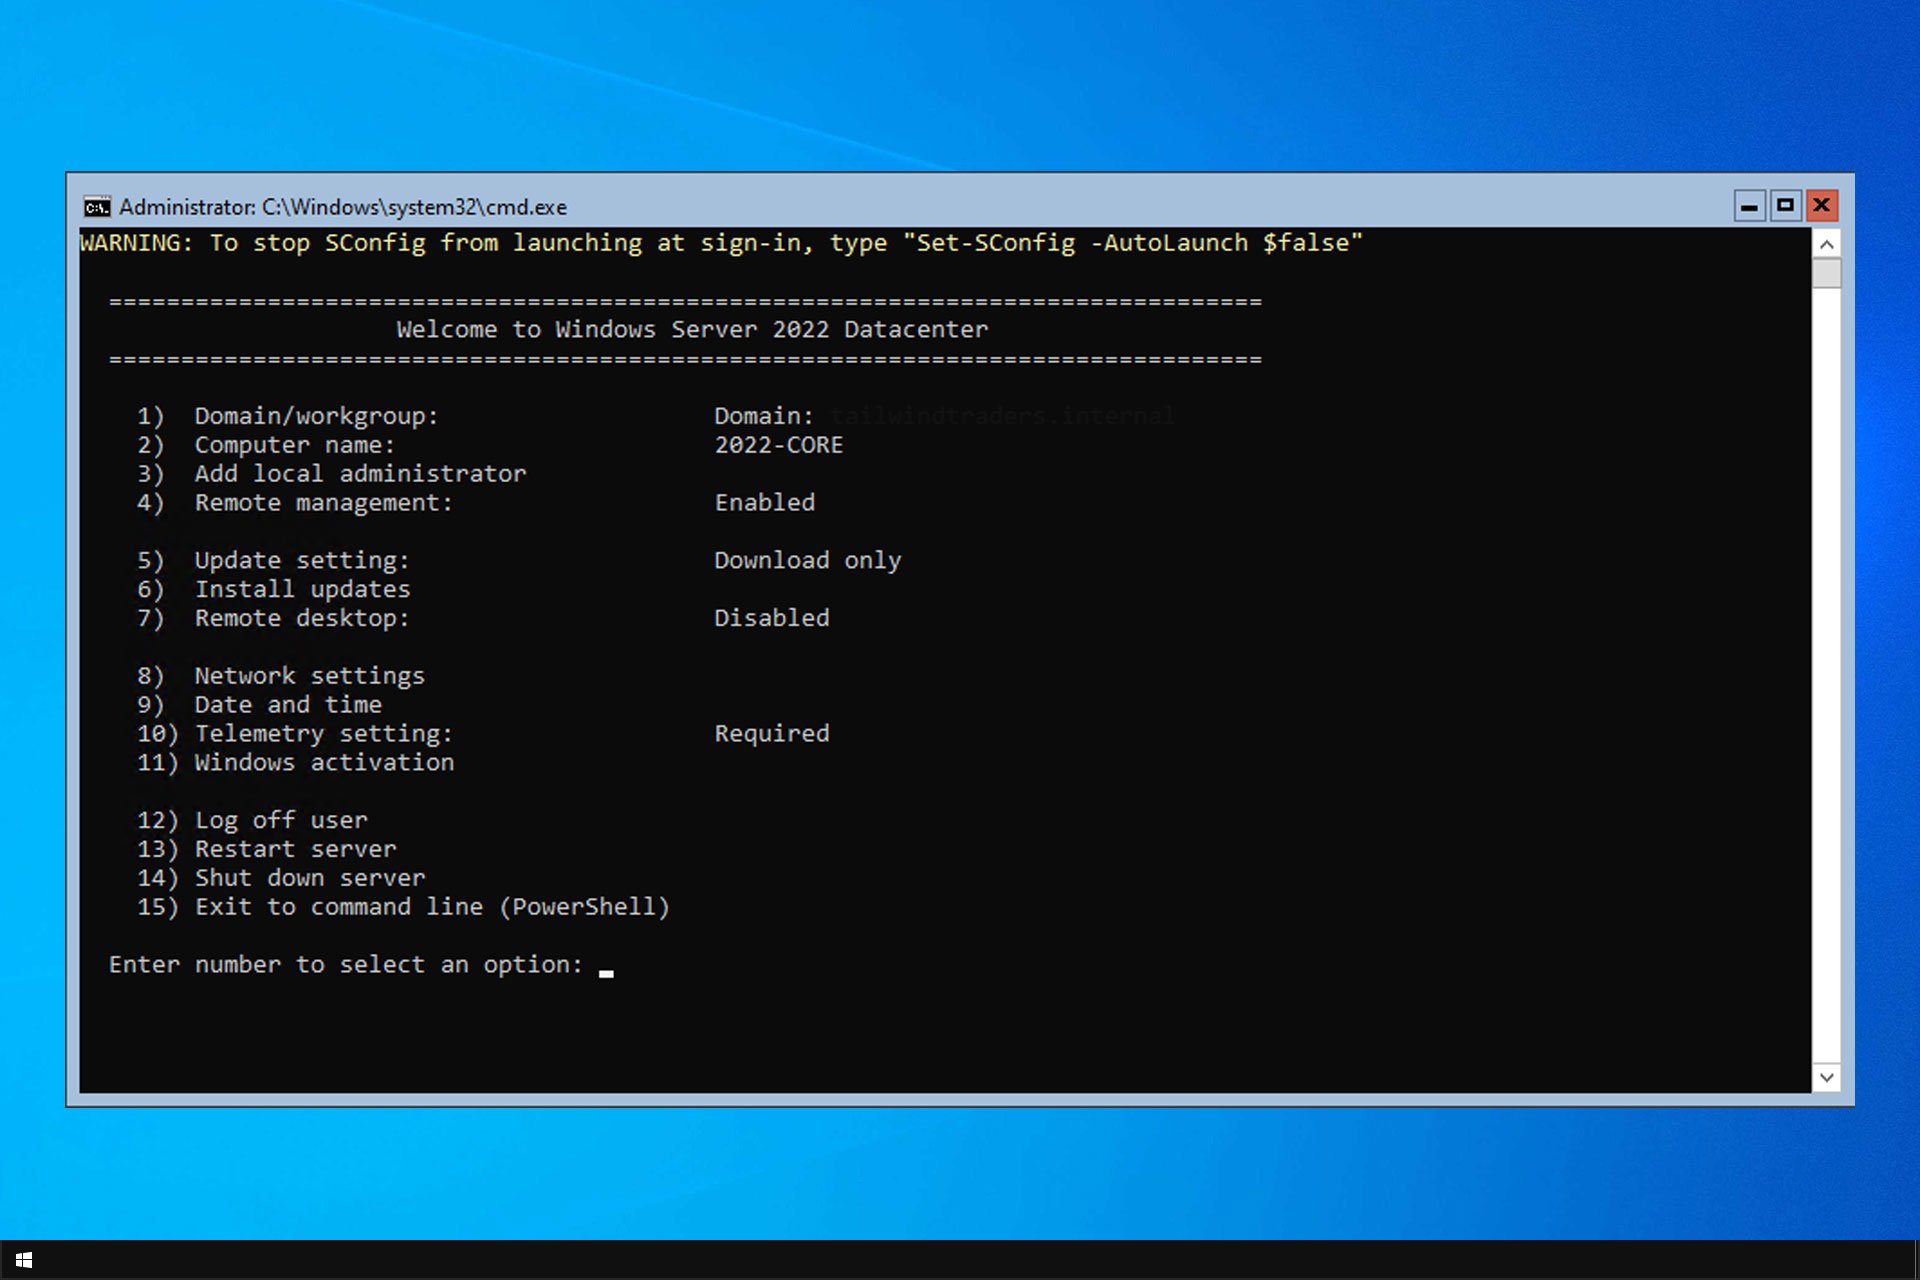Screen dimensions: 1920x1280
Task: Click the 'Disabled' remote desktop value
Action: pos(772,618)
